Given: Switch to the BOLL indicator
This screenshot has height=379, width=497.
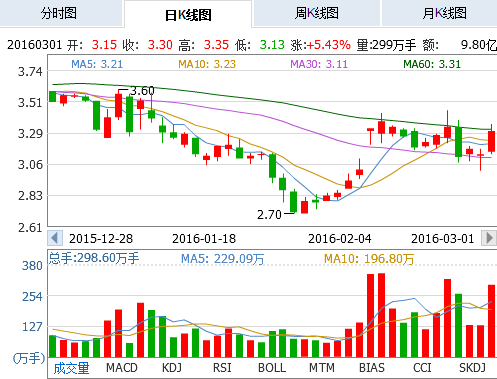Looking at the screenshot, I should 272,368.
